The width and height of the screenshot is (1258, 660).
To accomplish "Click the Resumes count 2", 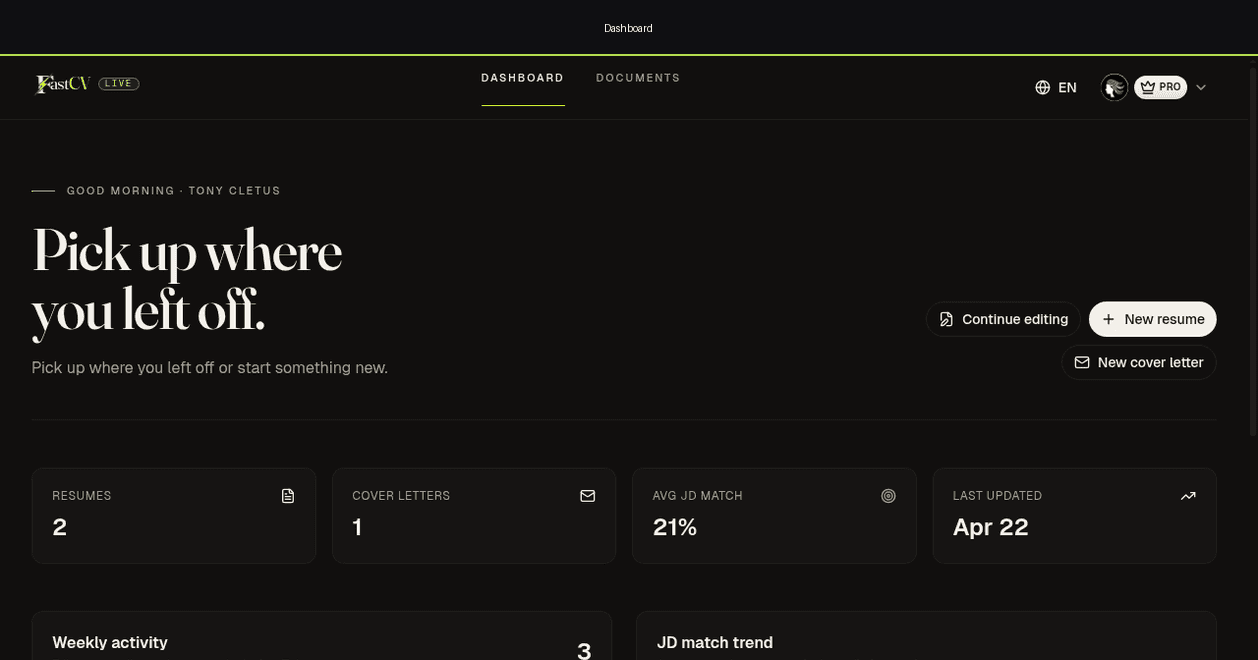I will (x=60, y=527).
